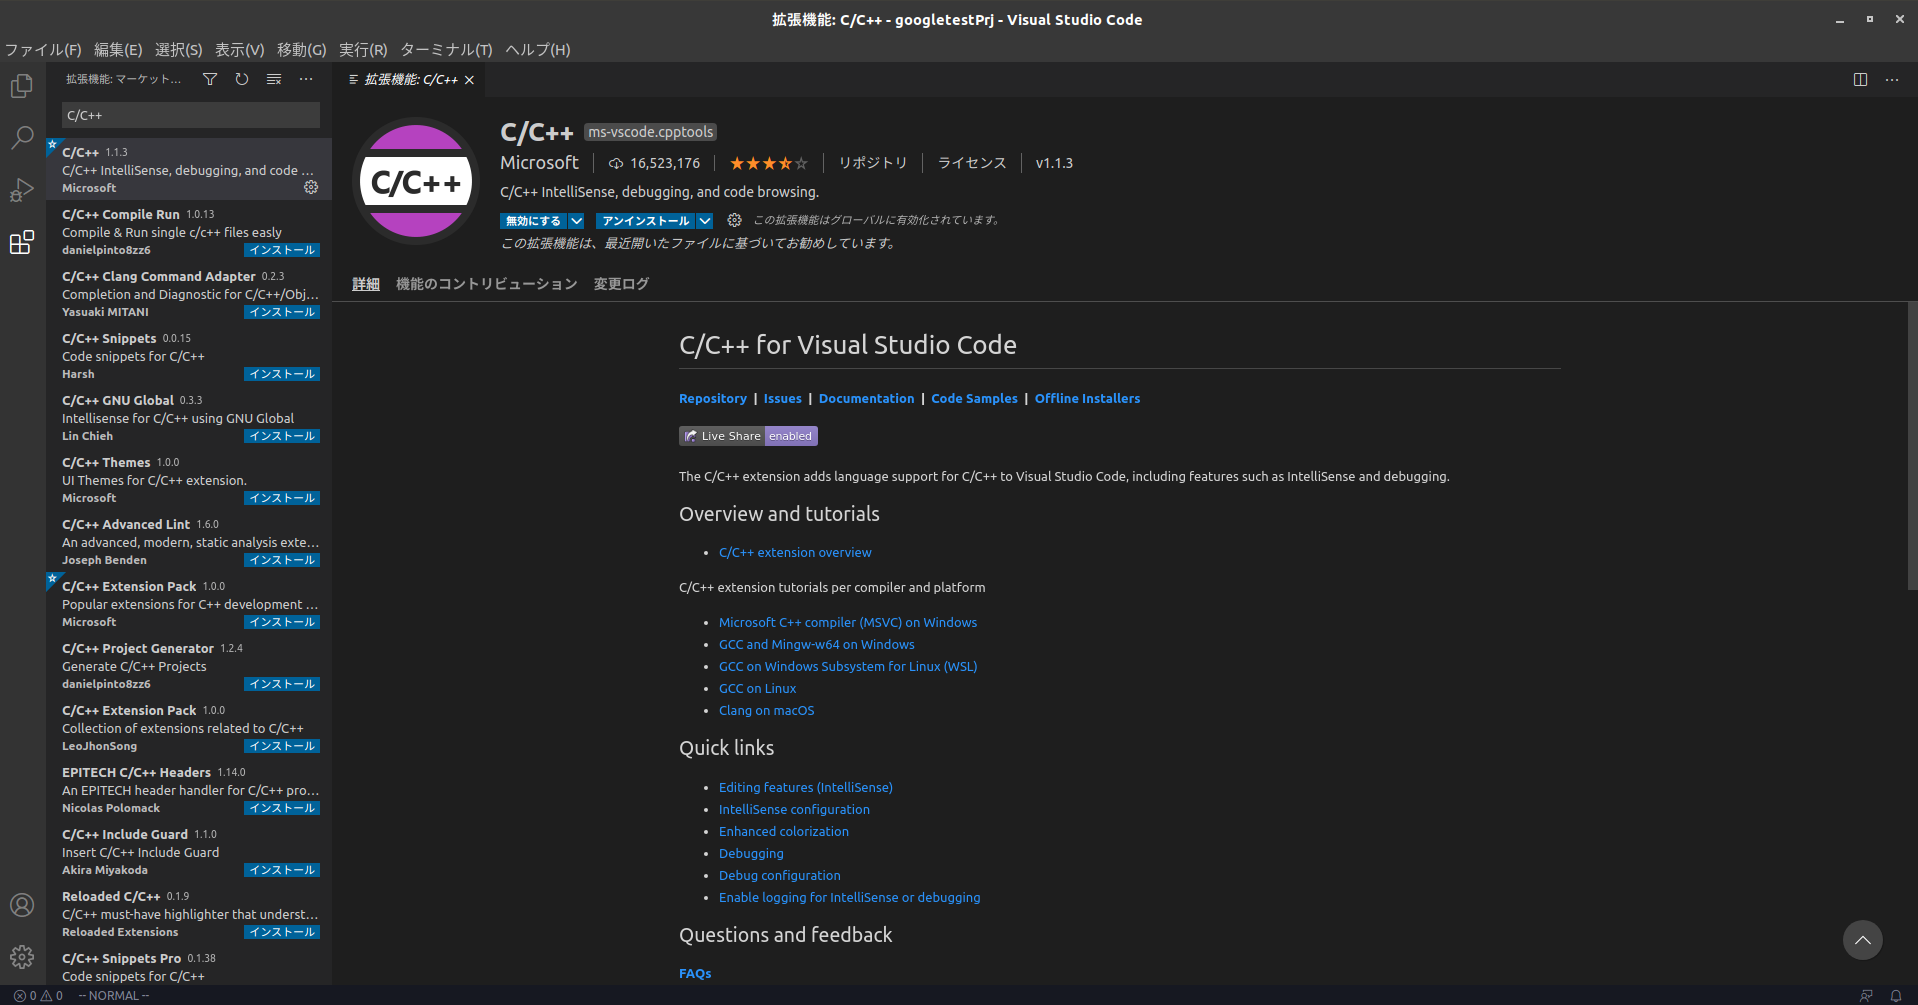Expand the 無効にする dropdown arrow
The height and width of the screenshot is (1005, 1918).
coord(577,221)
